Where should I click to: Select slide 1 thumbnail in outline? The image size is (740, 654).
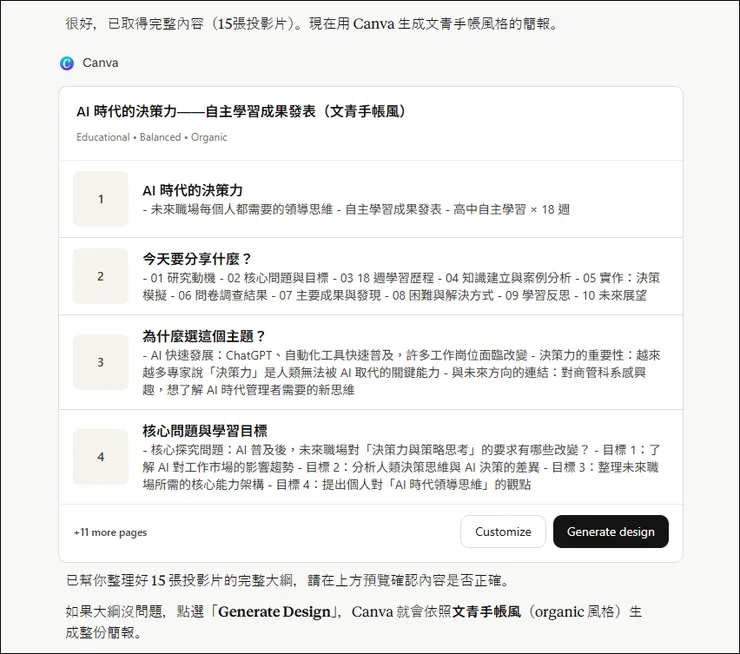pos(101,199)
